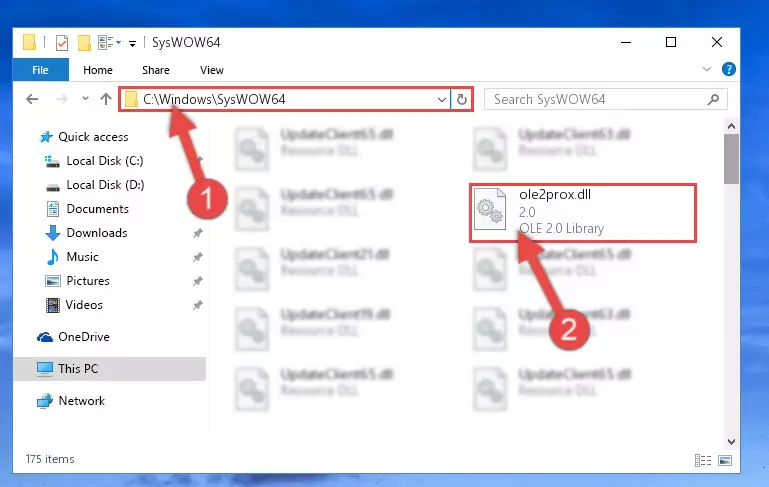Click the Documents page icon
The image size is (769, 487).
point(52,209)
